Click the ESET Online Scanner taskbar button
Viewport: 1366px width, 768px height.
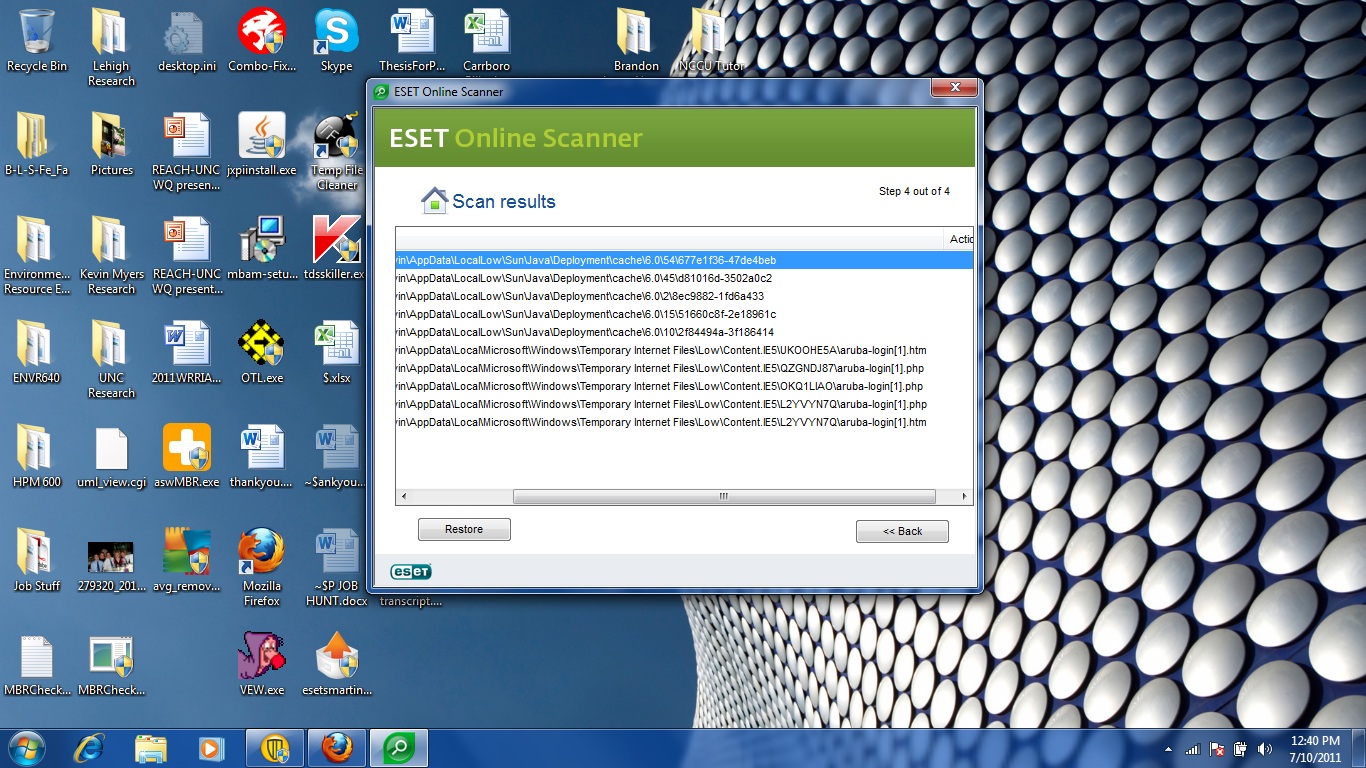399,748
